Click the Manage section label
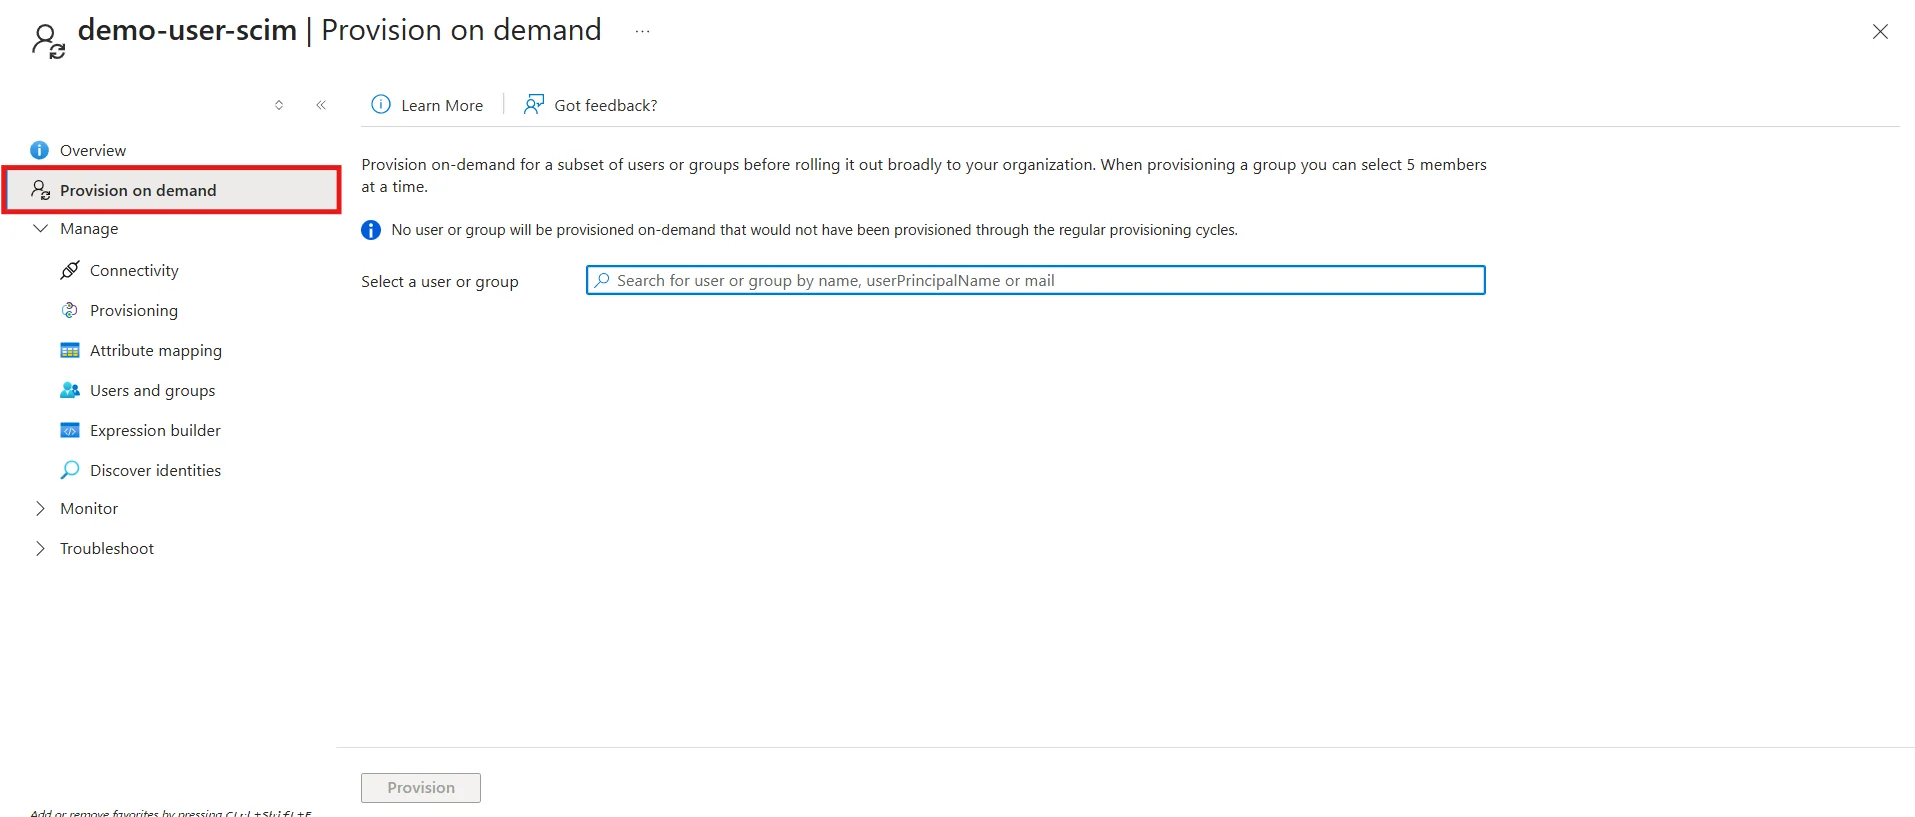The width and height of the screenshot is (1915, 817). click(89, 228)
